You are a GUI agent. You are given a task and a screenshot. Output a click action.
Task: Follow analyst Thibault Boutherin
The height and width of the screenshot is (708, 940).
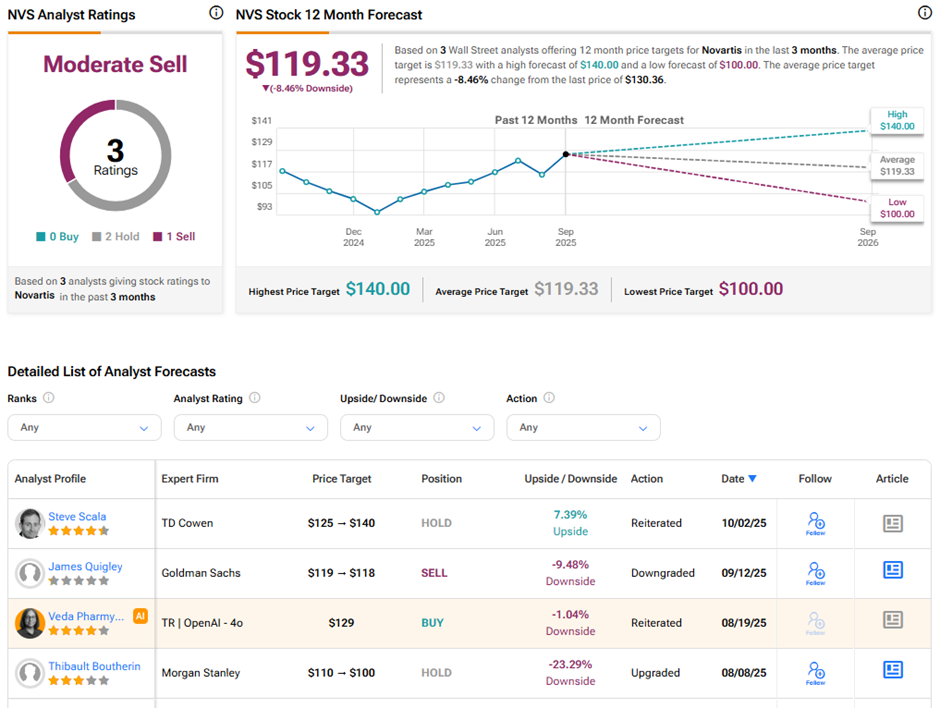[x=815, y=673]
